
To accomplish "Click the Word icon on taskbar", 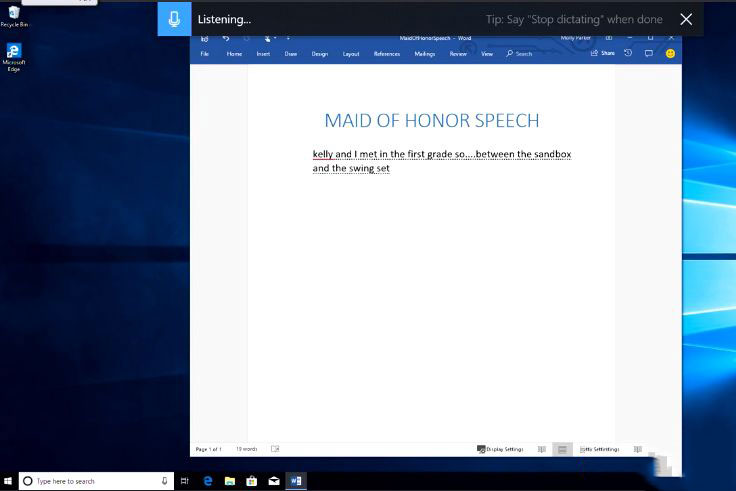I will (296, 481).
